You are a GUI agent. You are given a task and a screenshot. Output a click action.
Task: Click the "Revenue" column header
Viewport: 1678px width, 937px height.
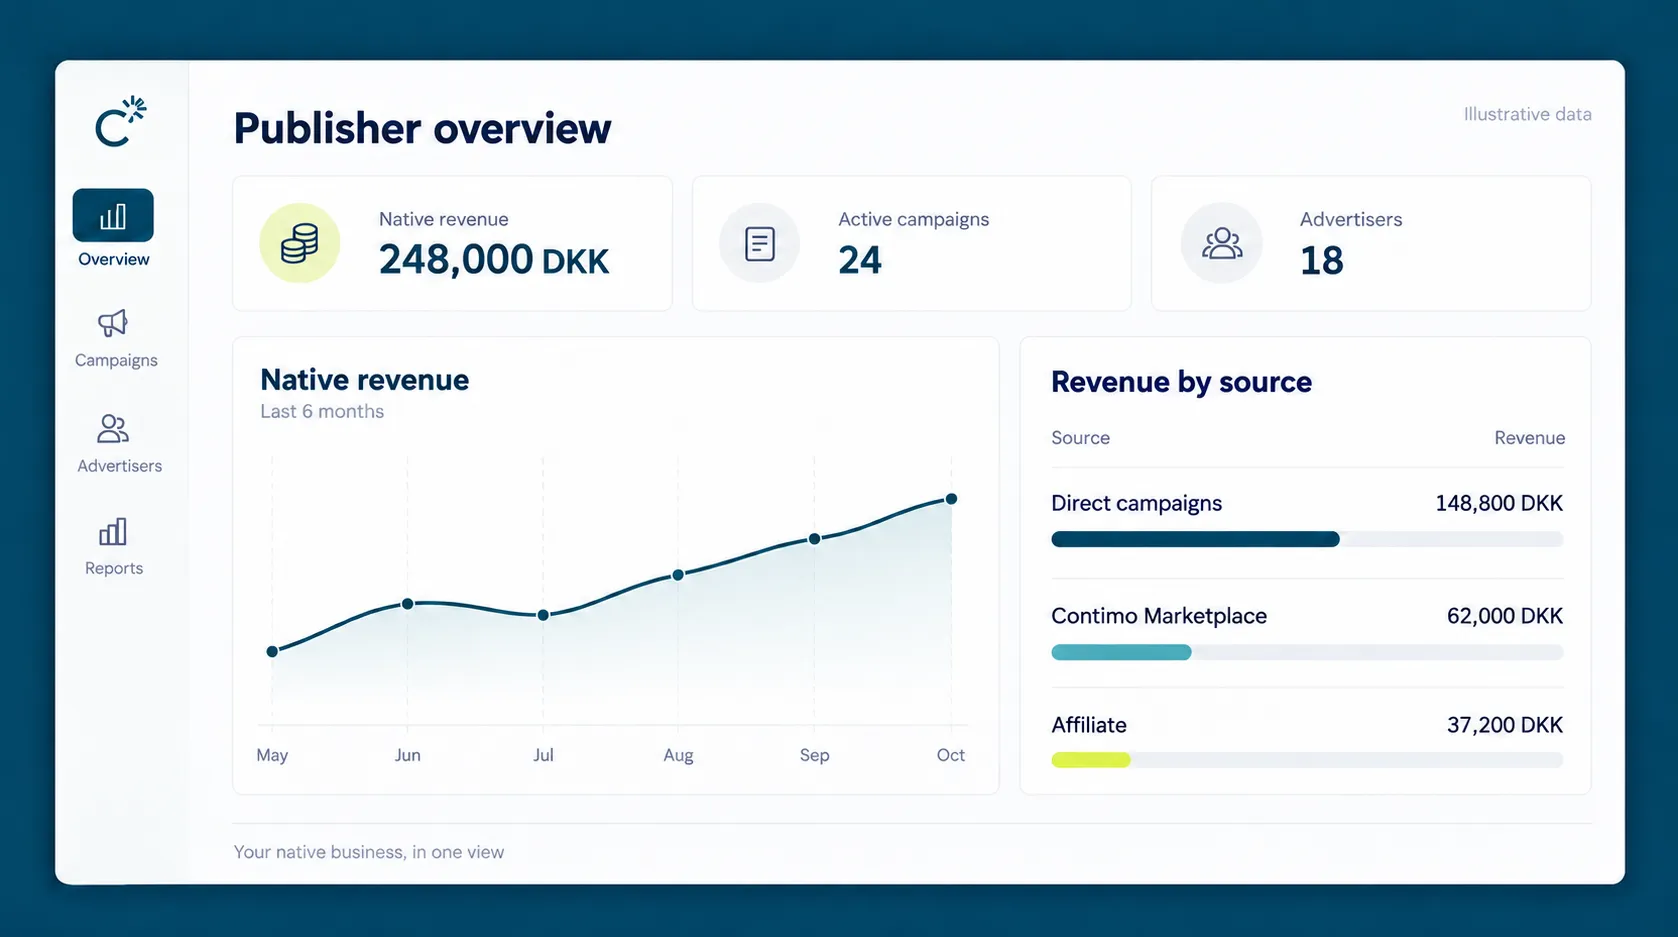click(x=1530, y=438)
